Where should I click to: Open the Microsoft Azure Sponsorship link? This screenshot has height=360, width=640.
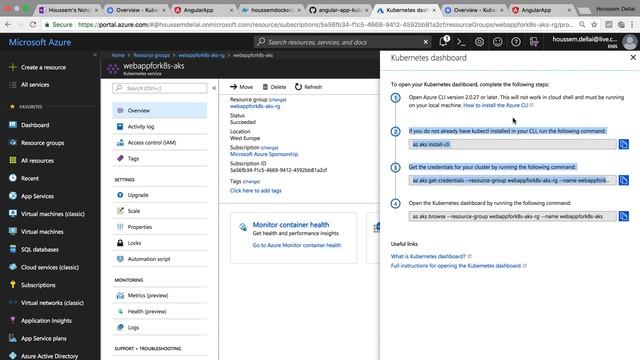[264, 154]
